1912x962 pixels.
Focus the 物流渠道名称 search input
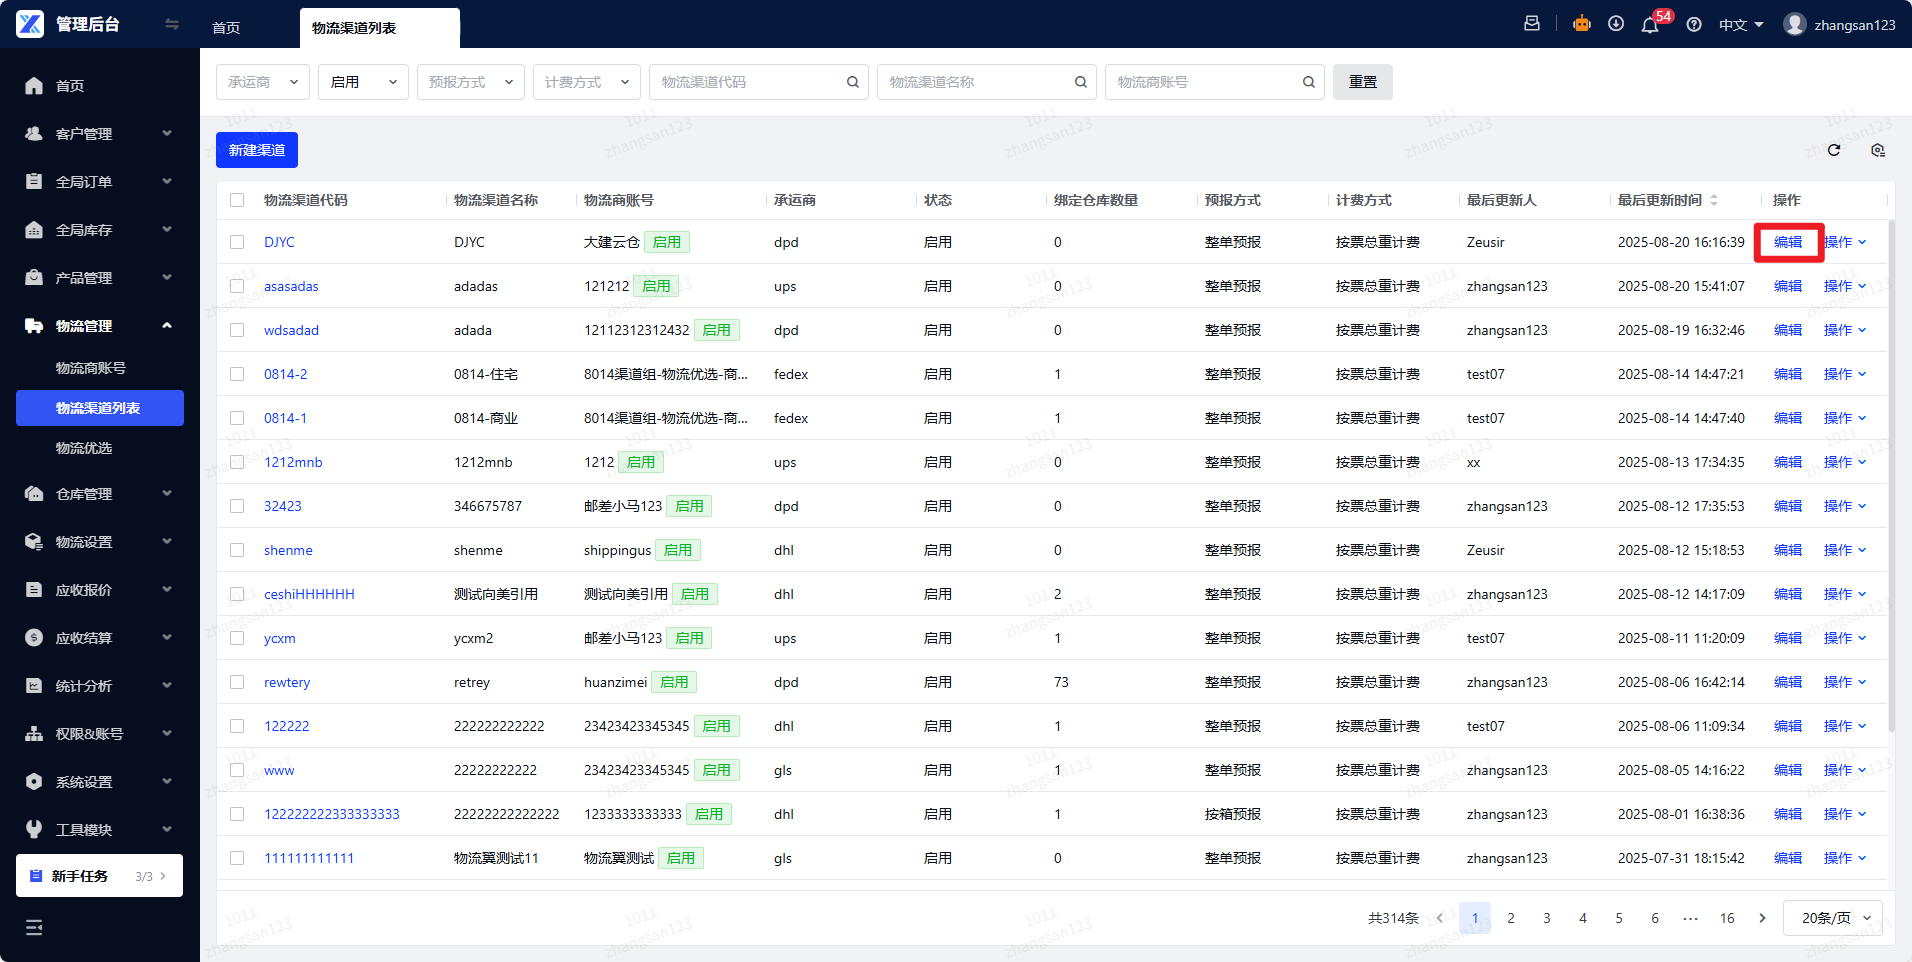(975, 82)
